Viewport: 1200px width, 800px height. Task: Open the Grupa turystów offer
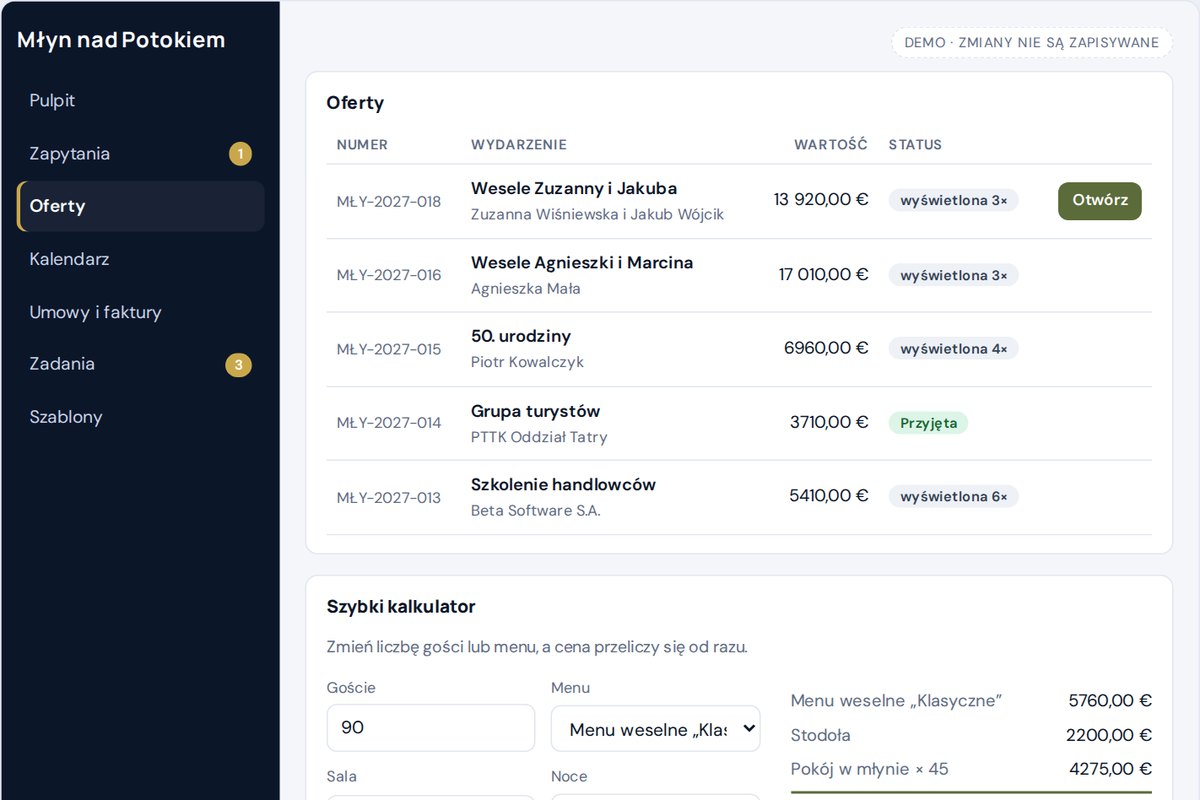click(x=536, y=411)
